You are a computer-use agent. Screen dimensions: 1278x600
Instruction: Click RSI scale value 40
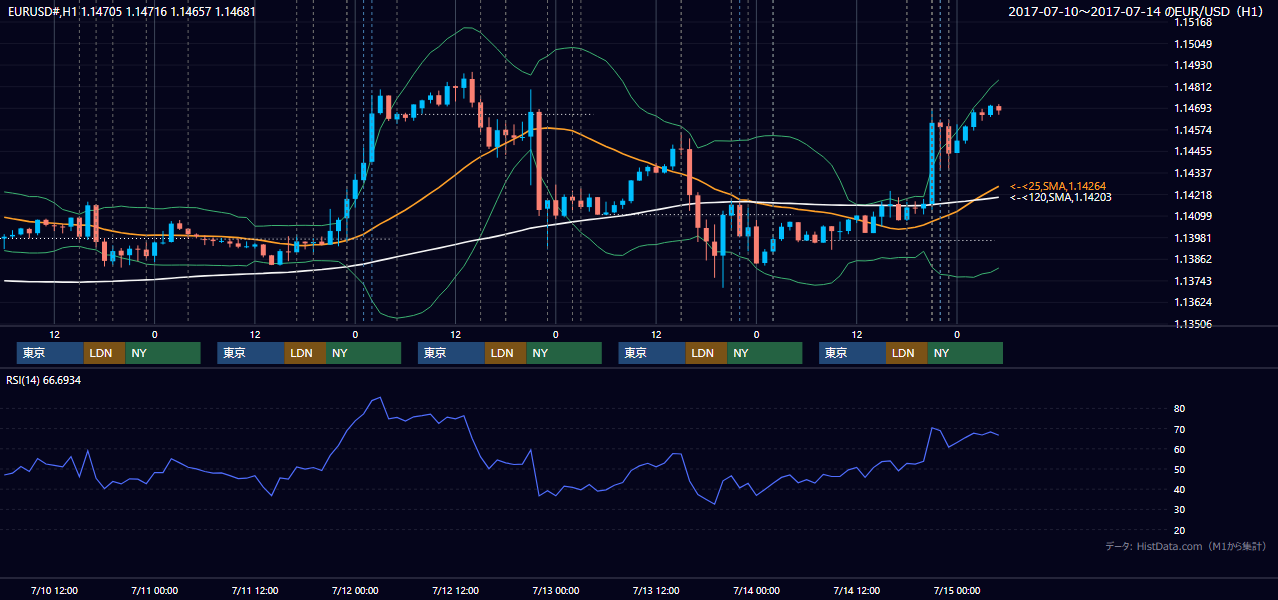click(1180, 489)
